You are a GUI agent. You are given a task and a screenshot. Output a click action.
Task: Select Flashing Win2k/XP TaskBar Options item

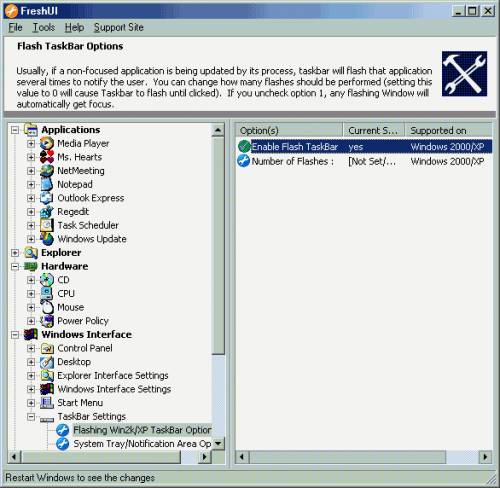pos(142,430)
